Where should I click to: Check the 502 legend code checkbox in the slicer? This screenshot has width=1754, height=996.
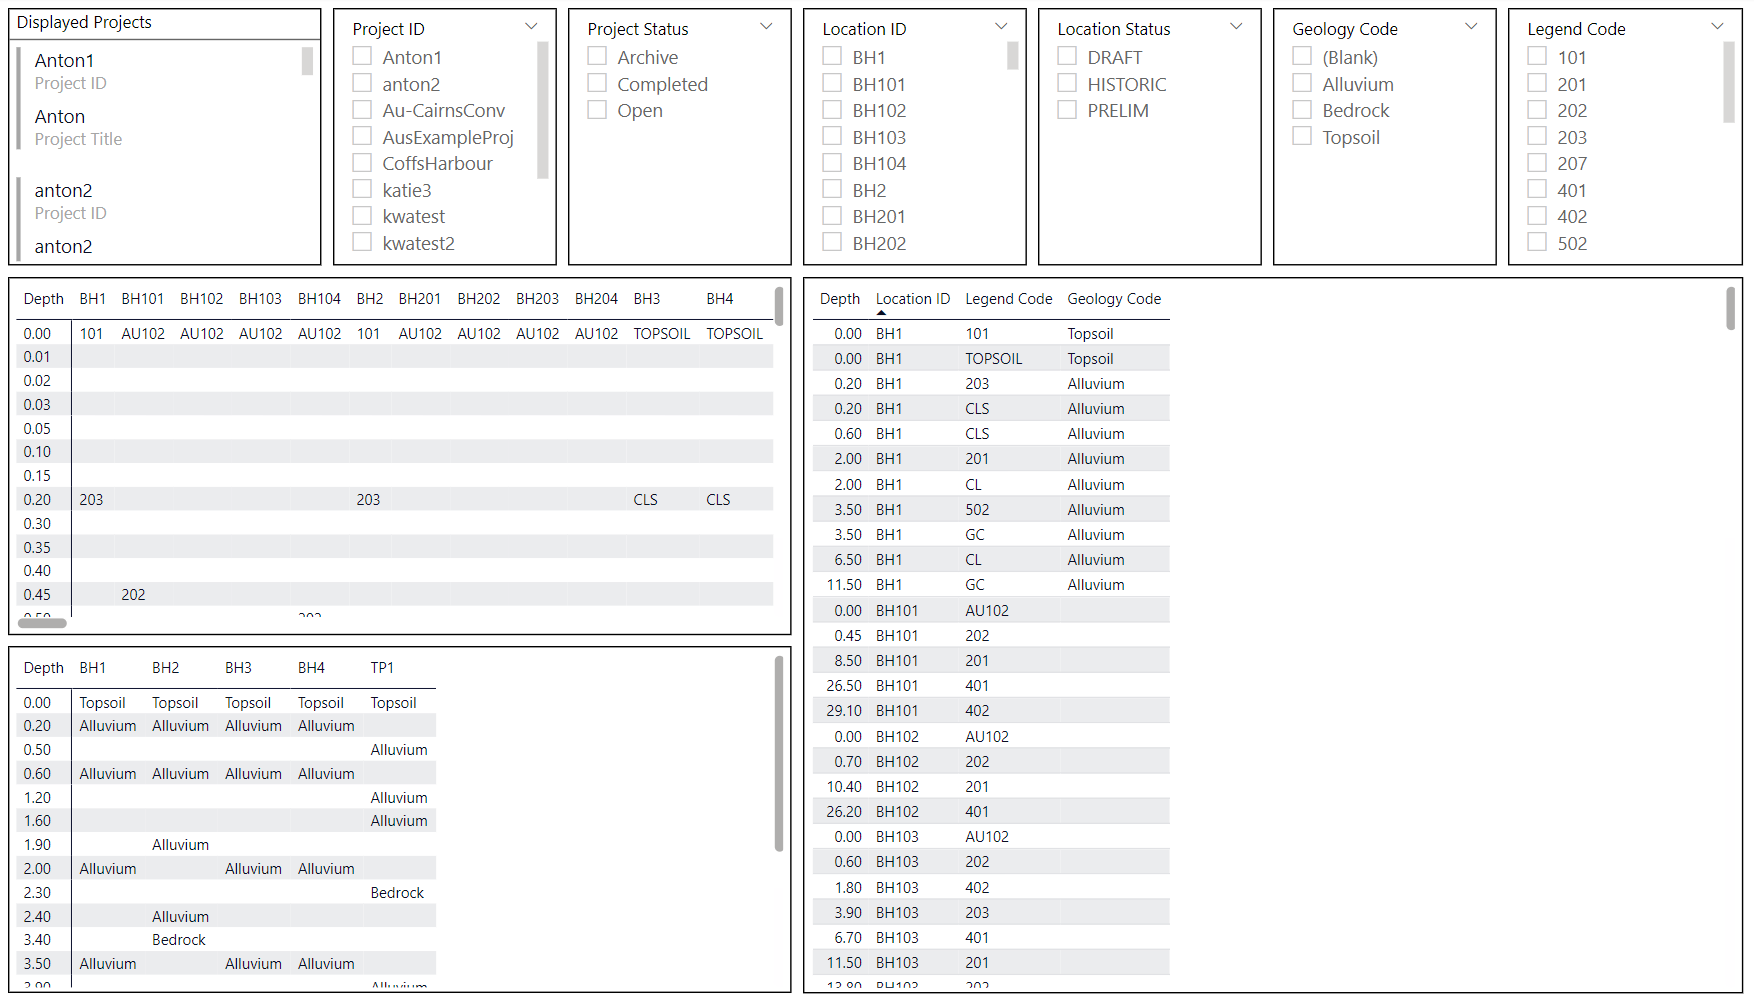pyautogui.click(x=1537, y=243)
